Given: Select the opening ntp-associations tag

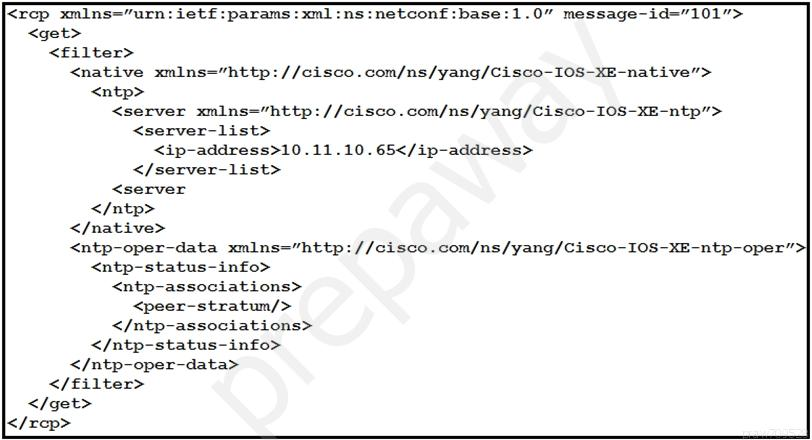Looking at the screenshot, I should click(207, 287).
